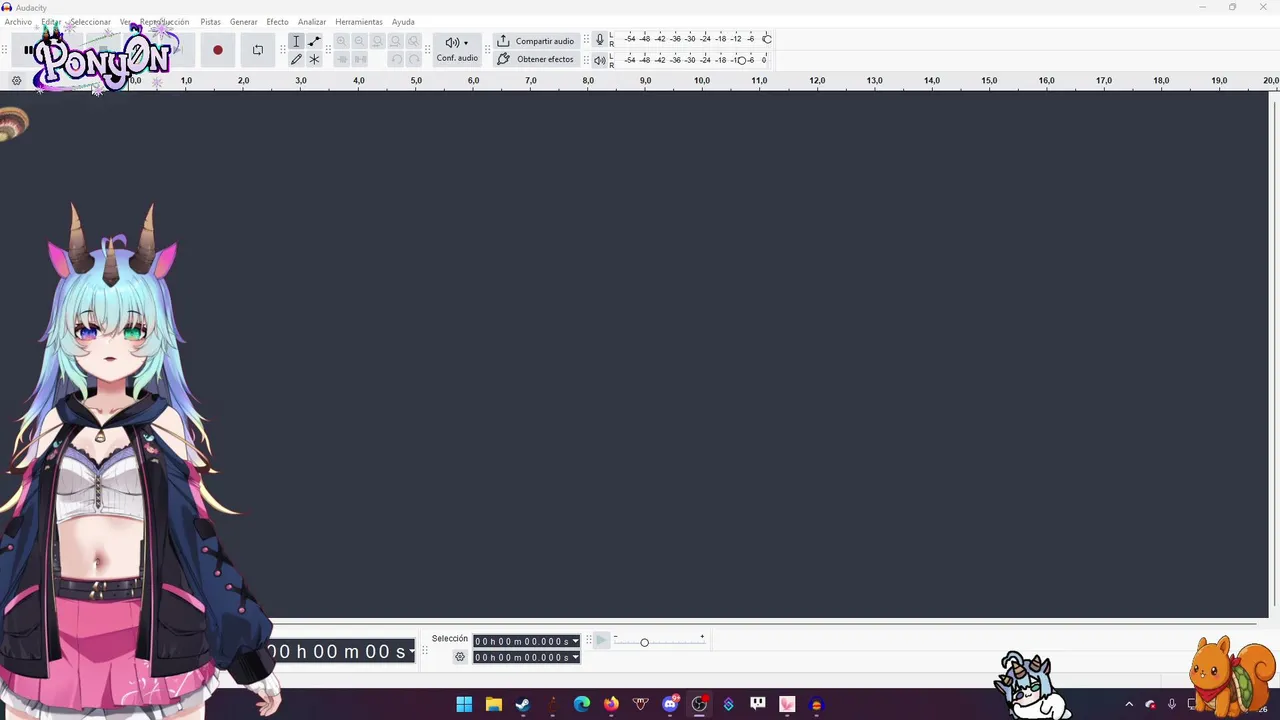This screenshot has width=1280, height=720.
Task: Show hidden system tray icons chevron
Action: (1129, 704)
